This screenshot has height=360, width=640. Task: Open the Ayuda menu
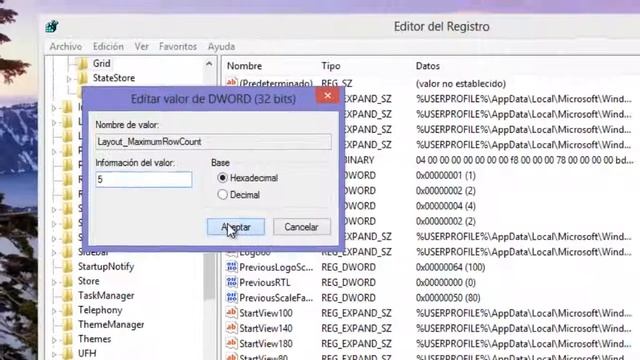tap(221, 47)
